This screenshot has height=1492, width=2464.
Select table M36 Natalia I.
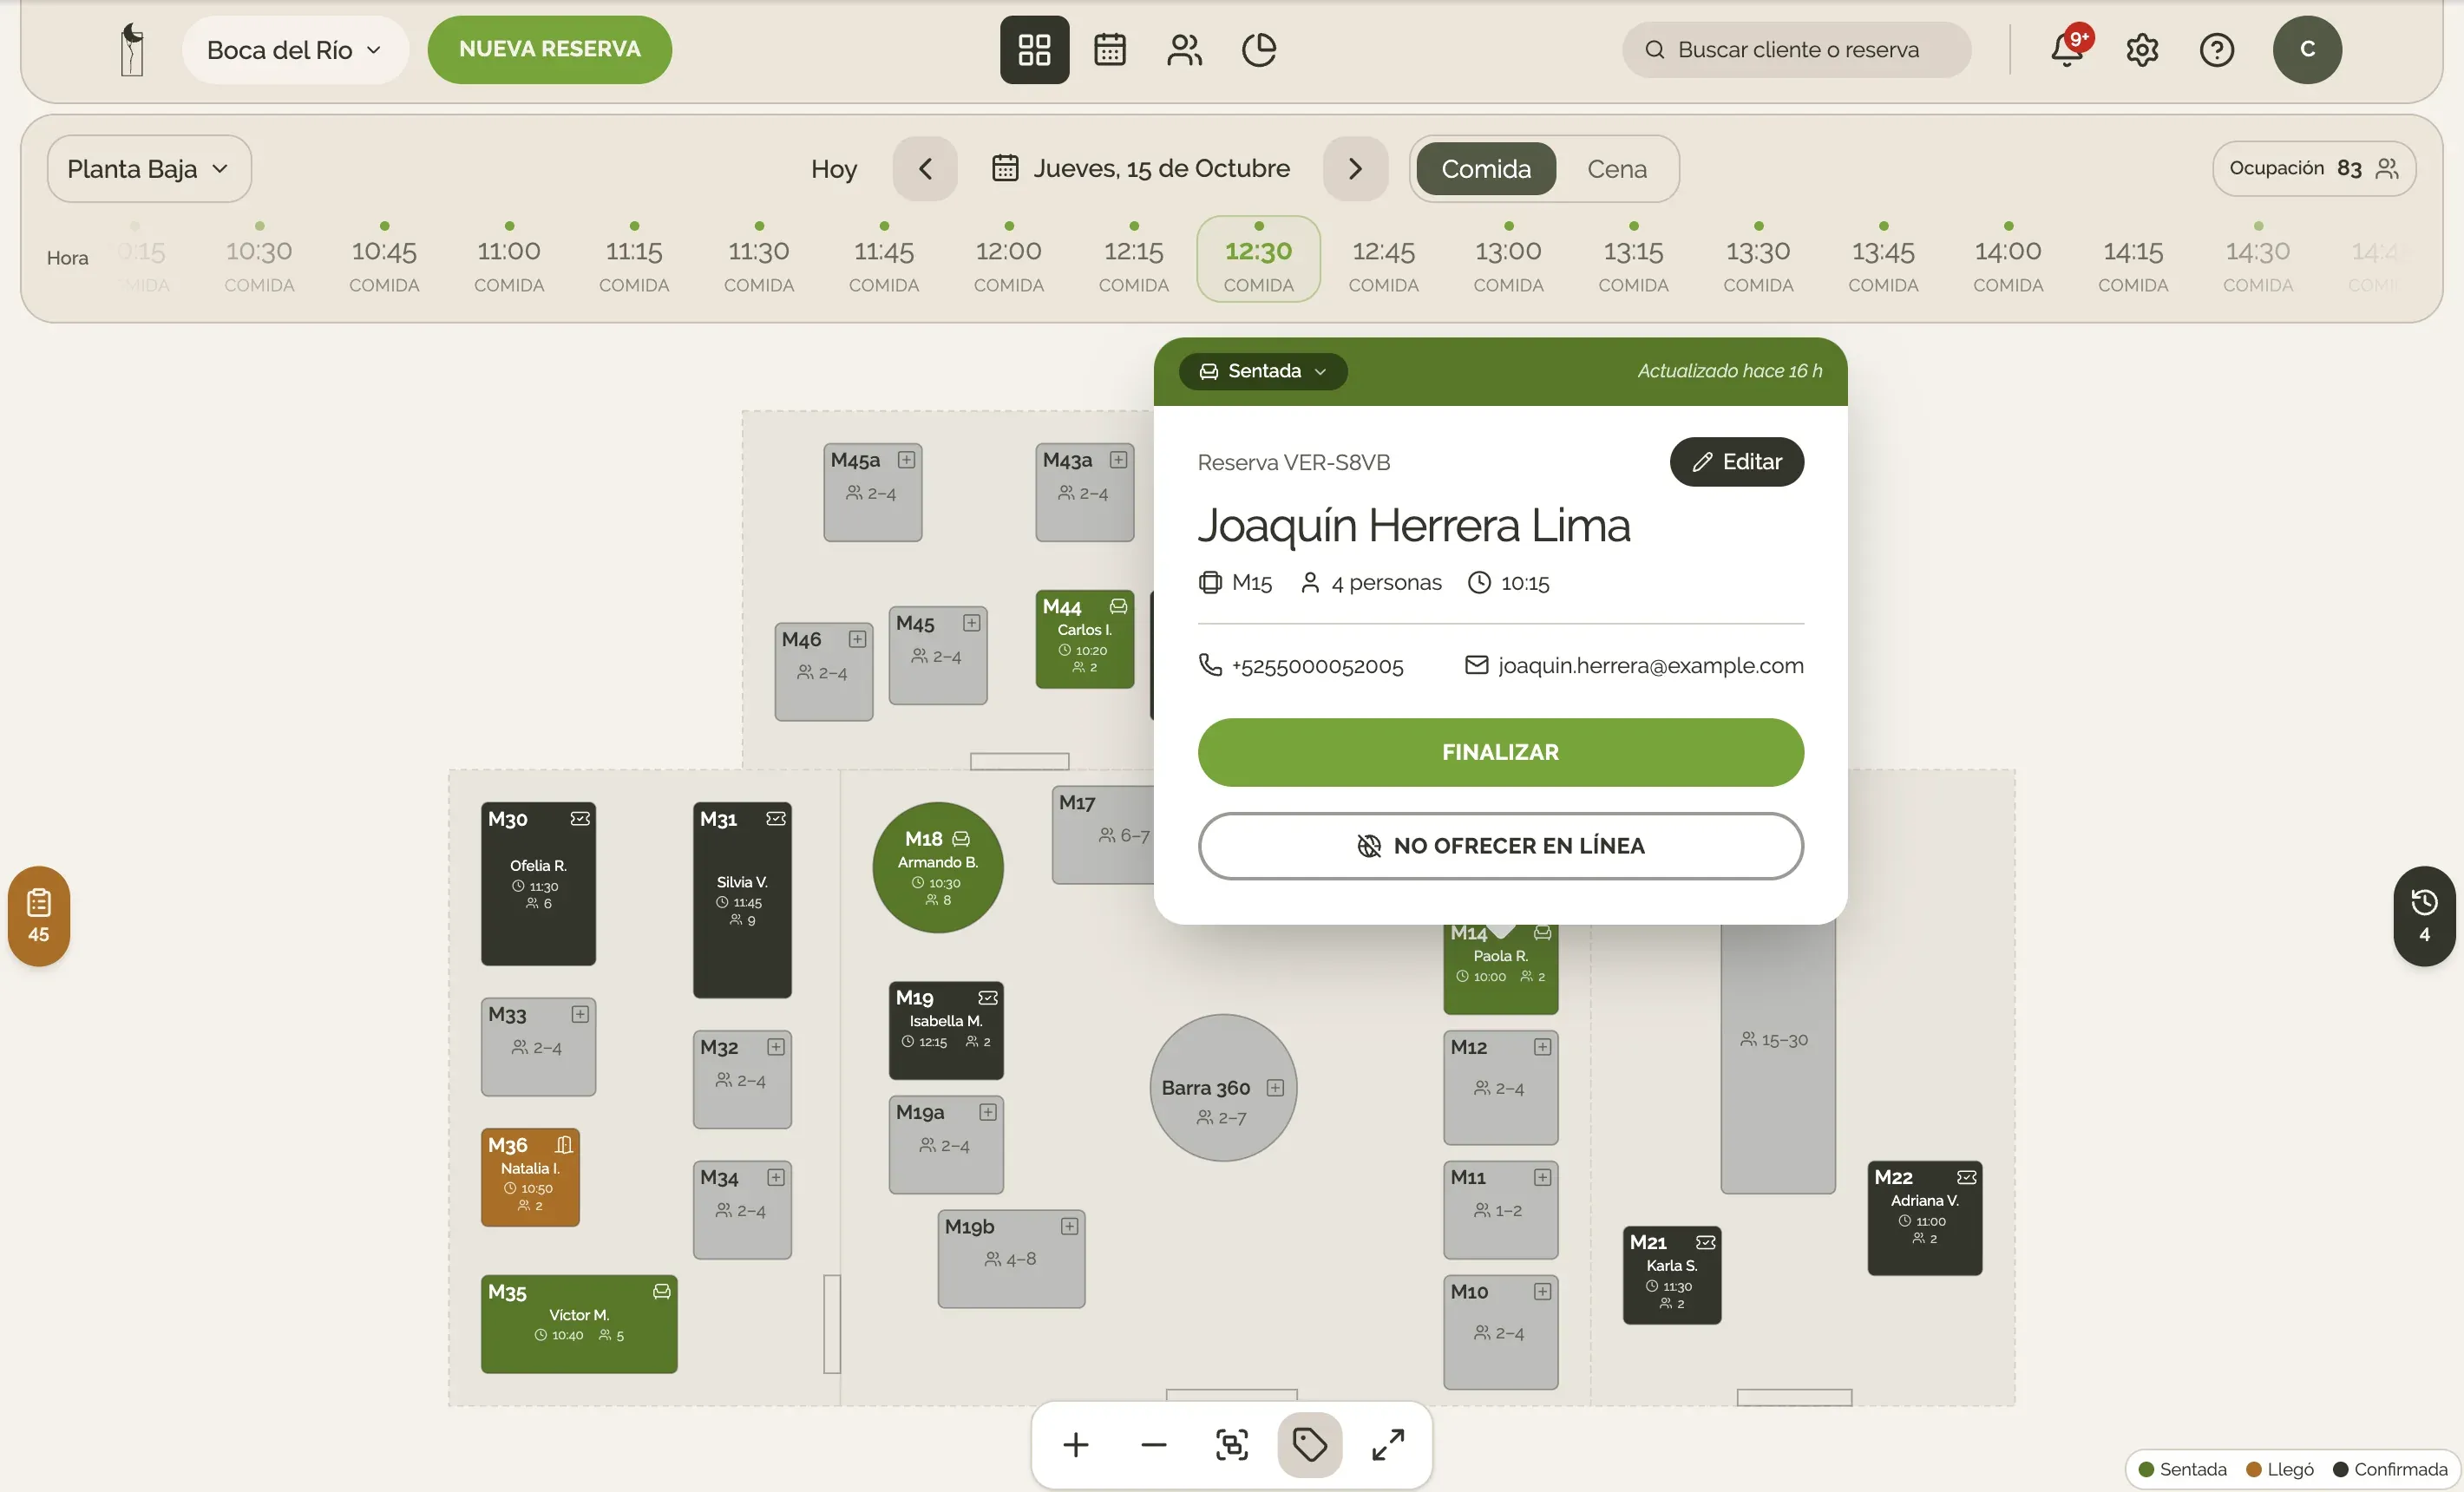tap(530, 1177)
